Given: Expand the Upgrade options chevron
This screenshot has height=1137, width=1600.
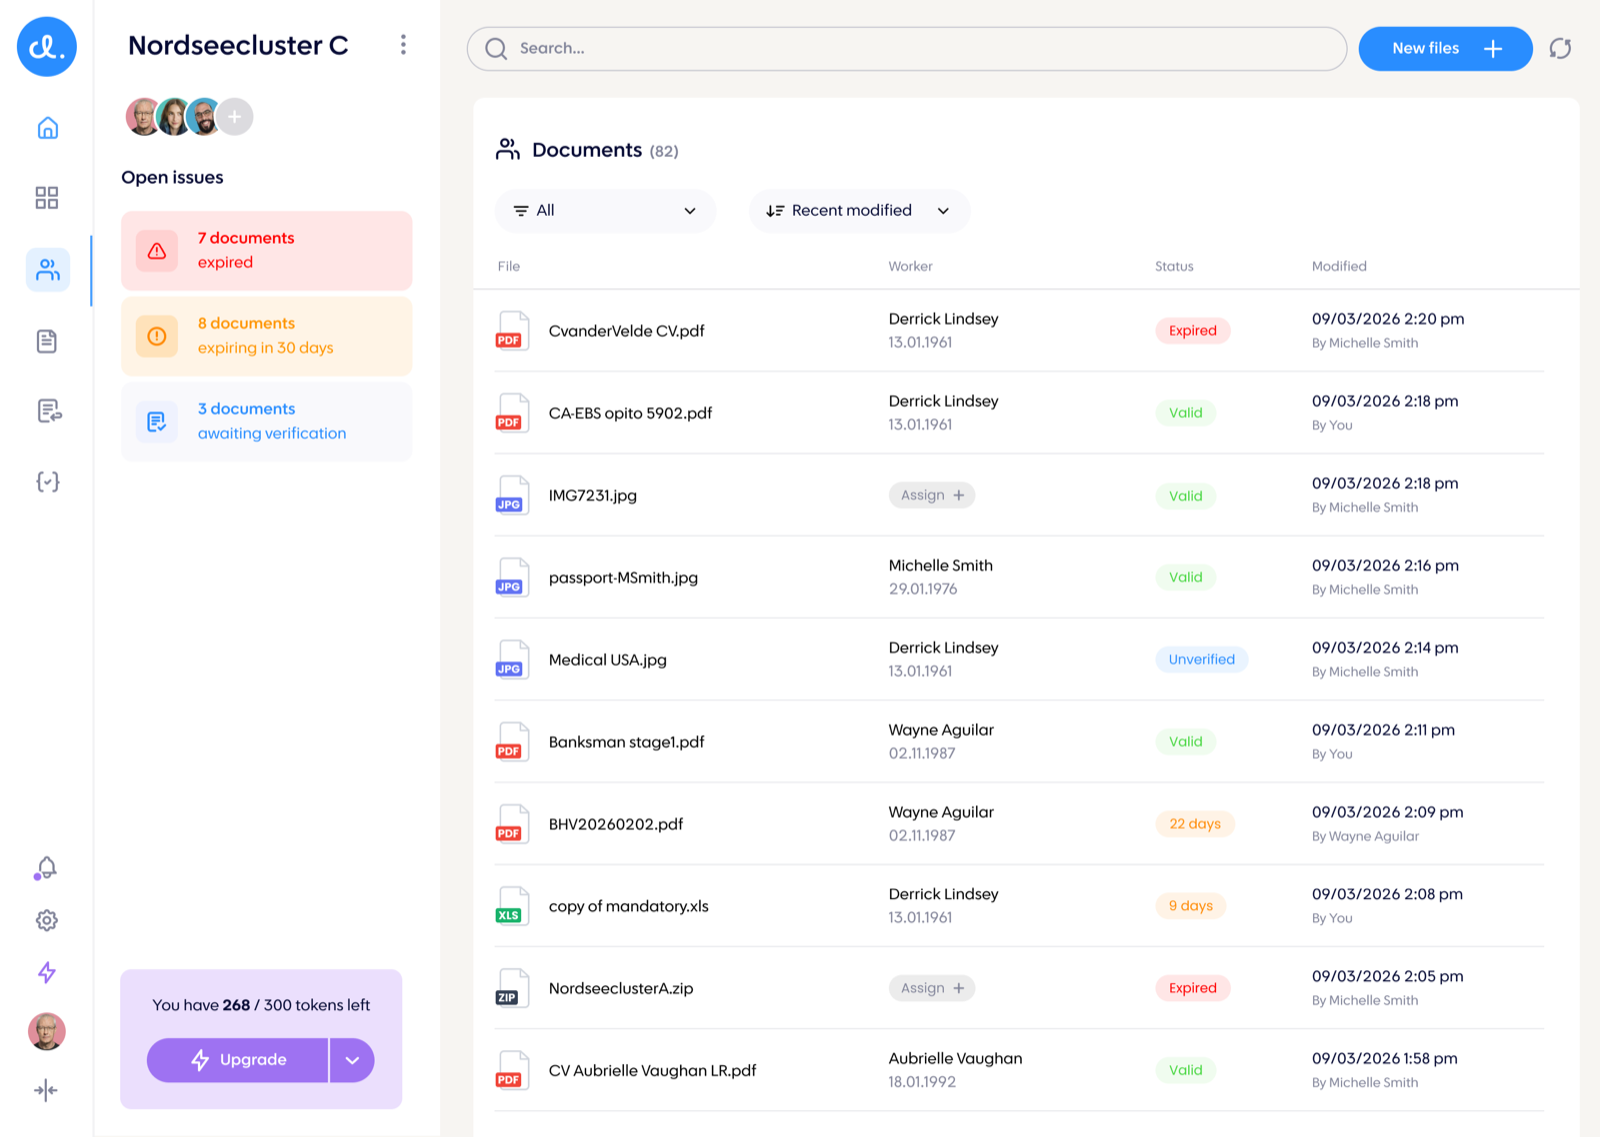Looking at the screenshot, I should pos(352,1060).
